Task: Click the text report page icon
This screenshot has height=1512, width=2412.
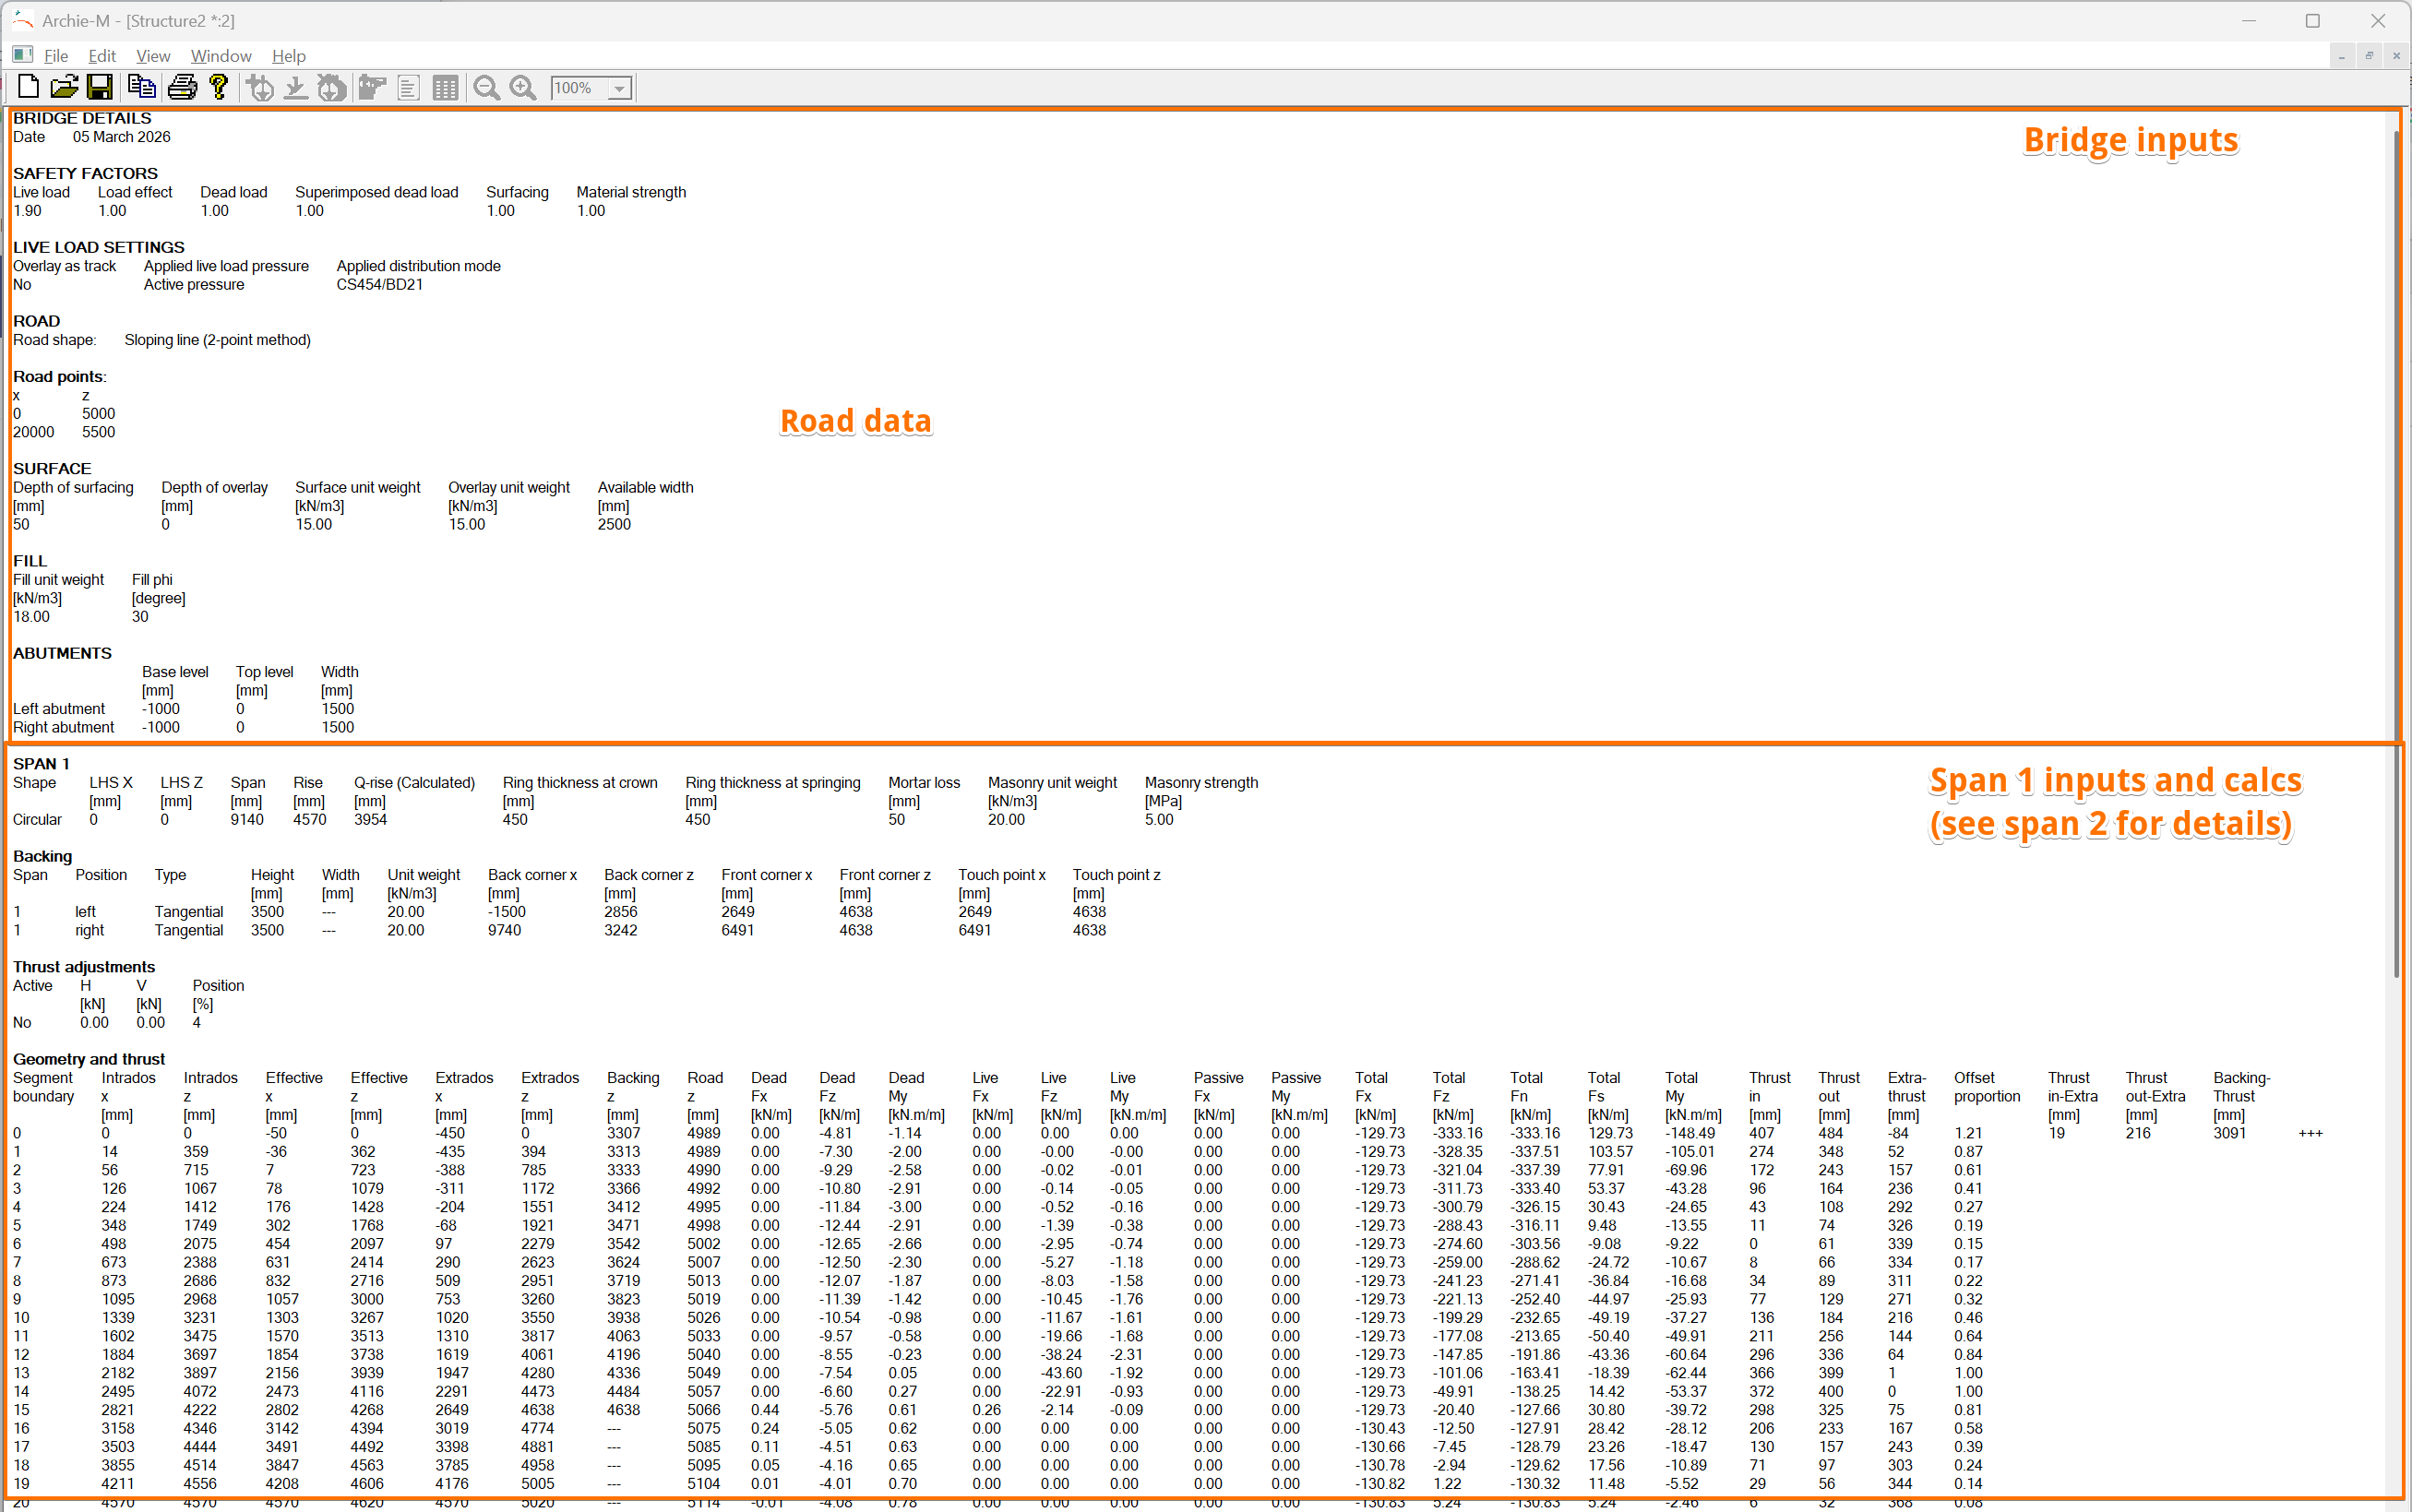Action: coord(408,88)
